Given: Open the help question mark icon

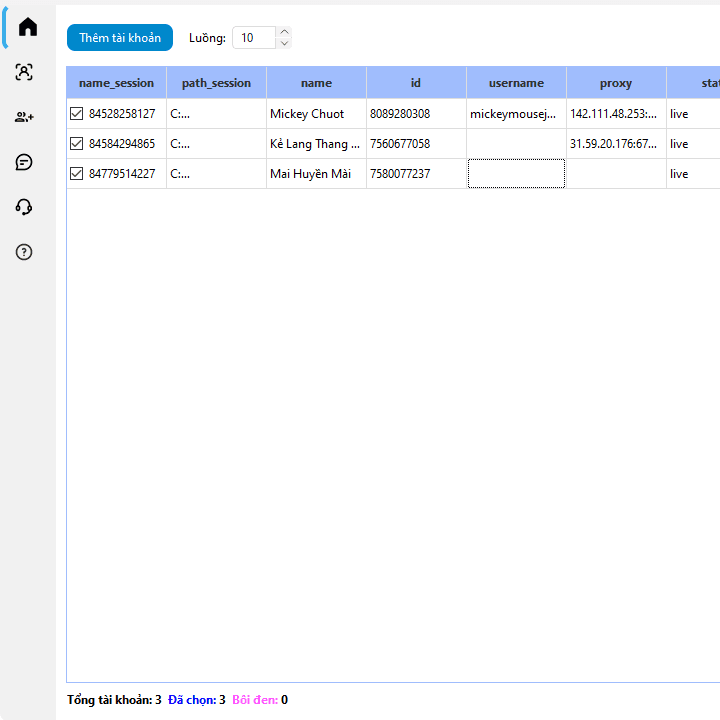Looking at the screenshot, I should point(24,252).
